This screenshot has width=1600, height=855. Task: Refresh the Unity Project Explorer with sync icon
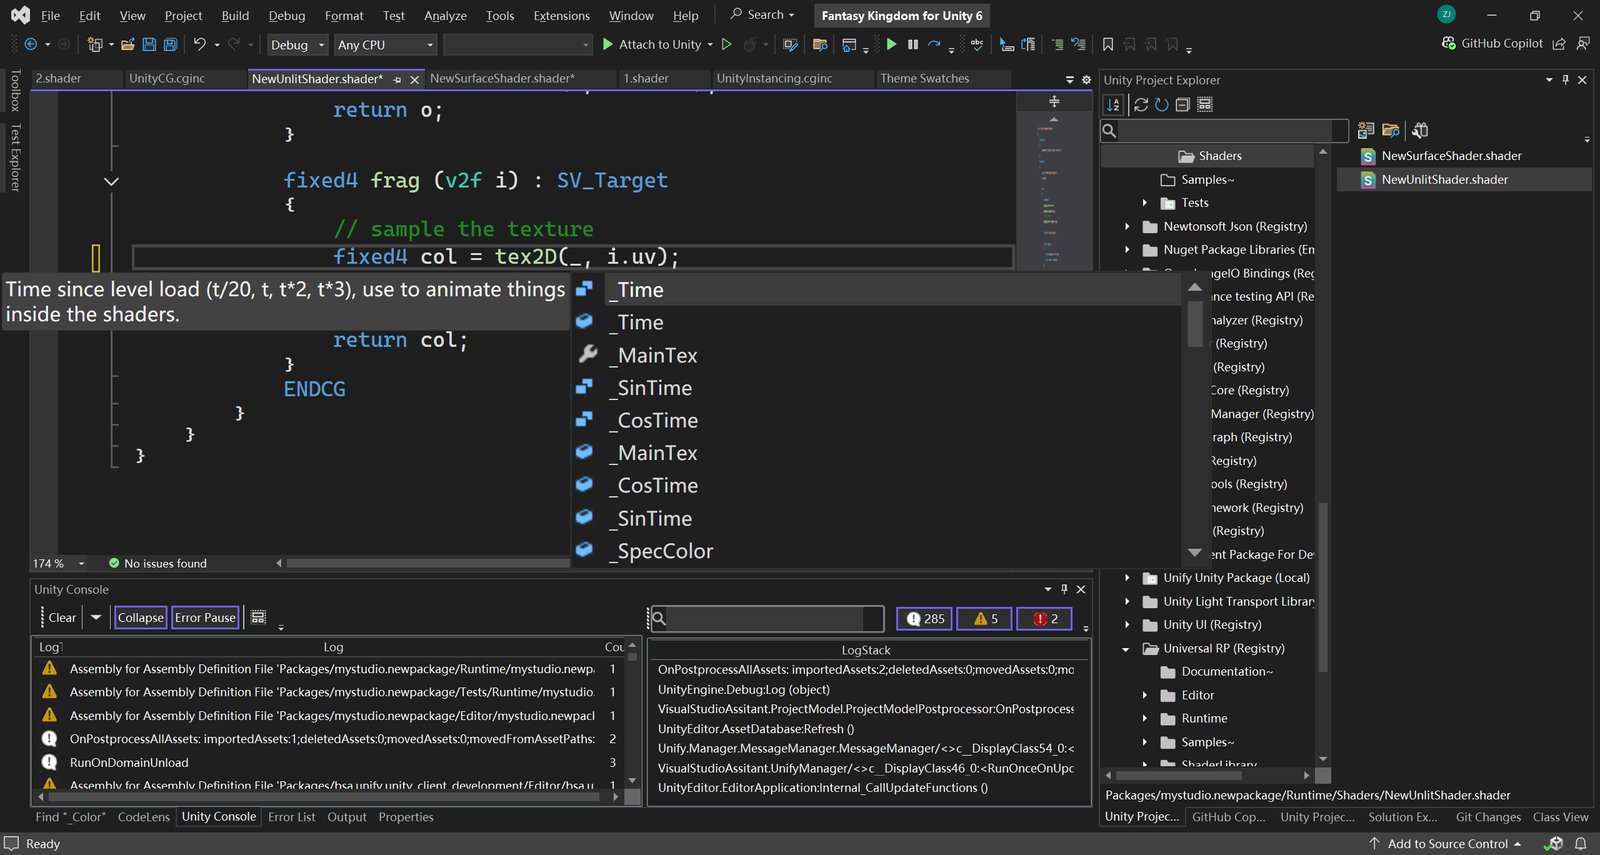[x=1140, y=105]
